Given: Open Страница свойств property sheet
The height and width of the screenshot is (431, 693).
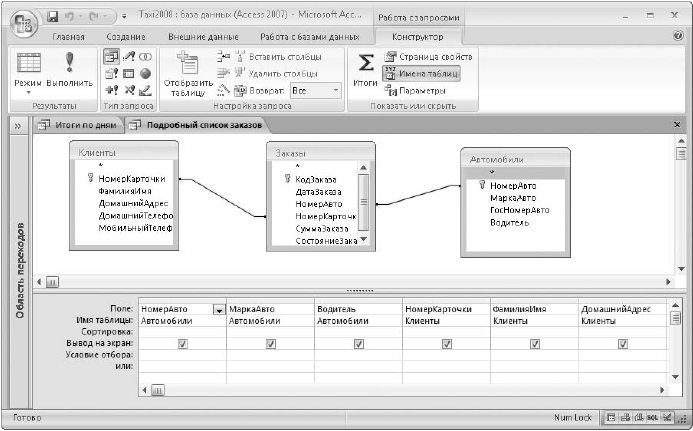Looking at the screenshot, I should pos(428,57).
